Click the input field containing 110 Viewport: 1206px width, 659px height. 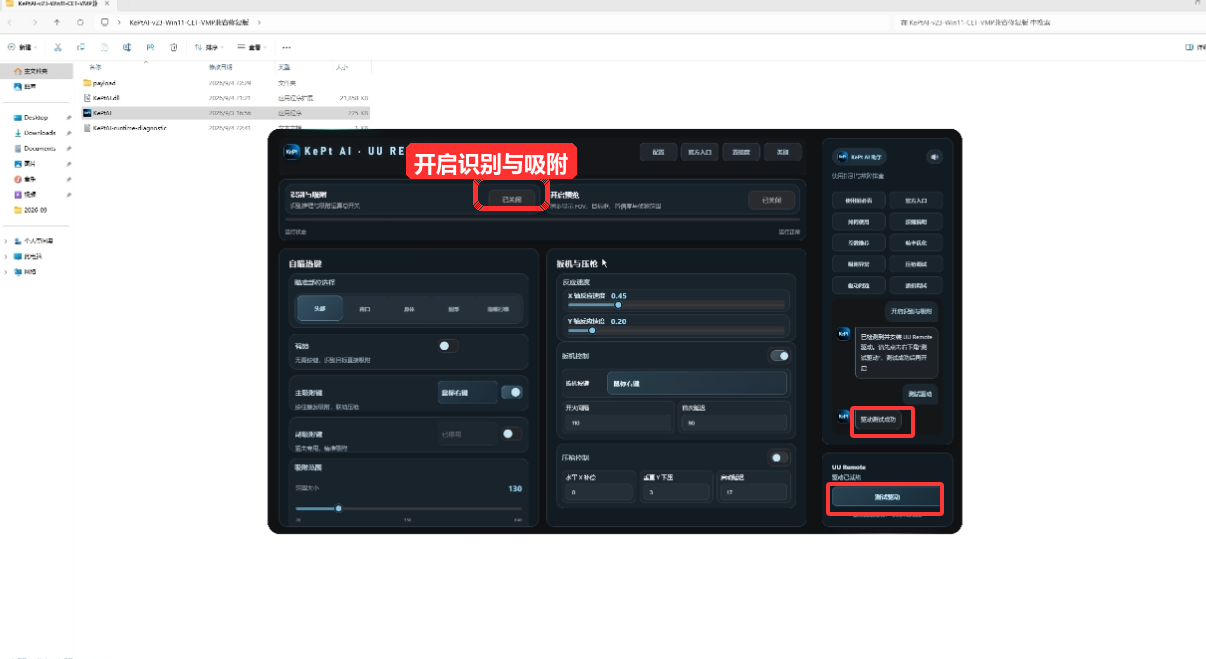(618, 423)
